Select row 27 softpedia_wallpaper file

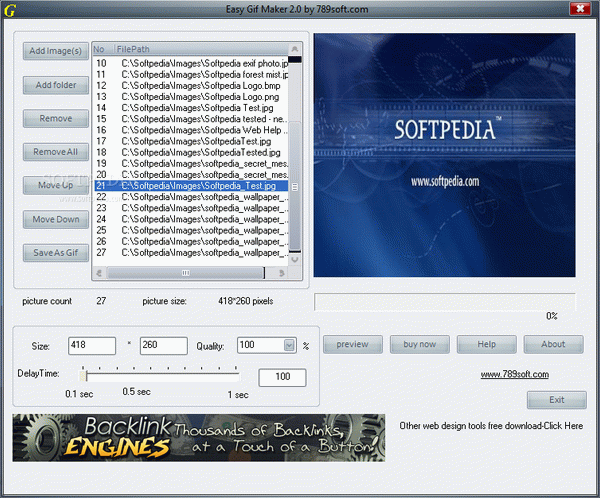191,252
